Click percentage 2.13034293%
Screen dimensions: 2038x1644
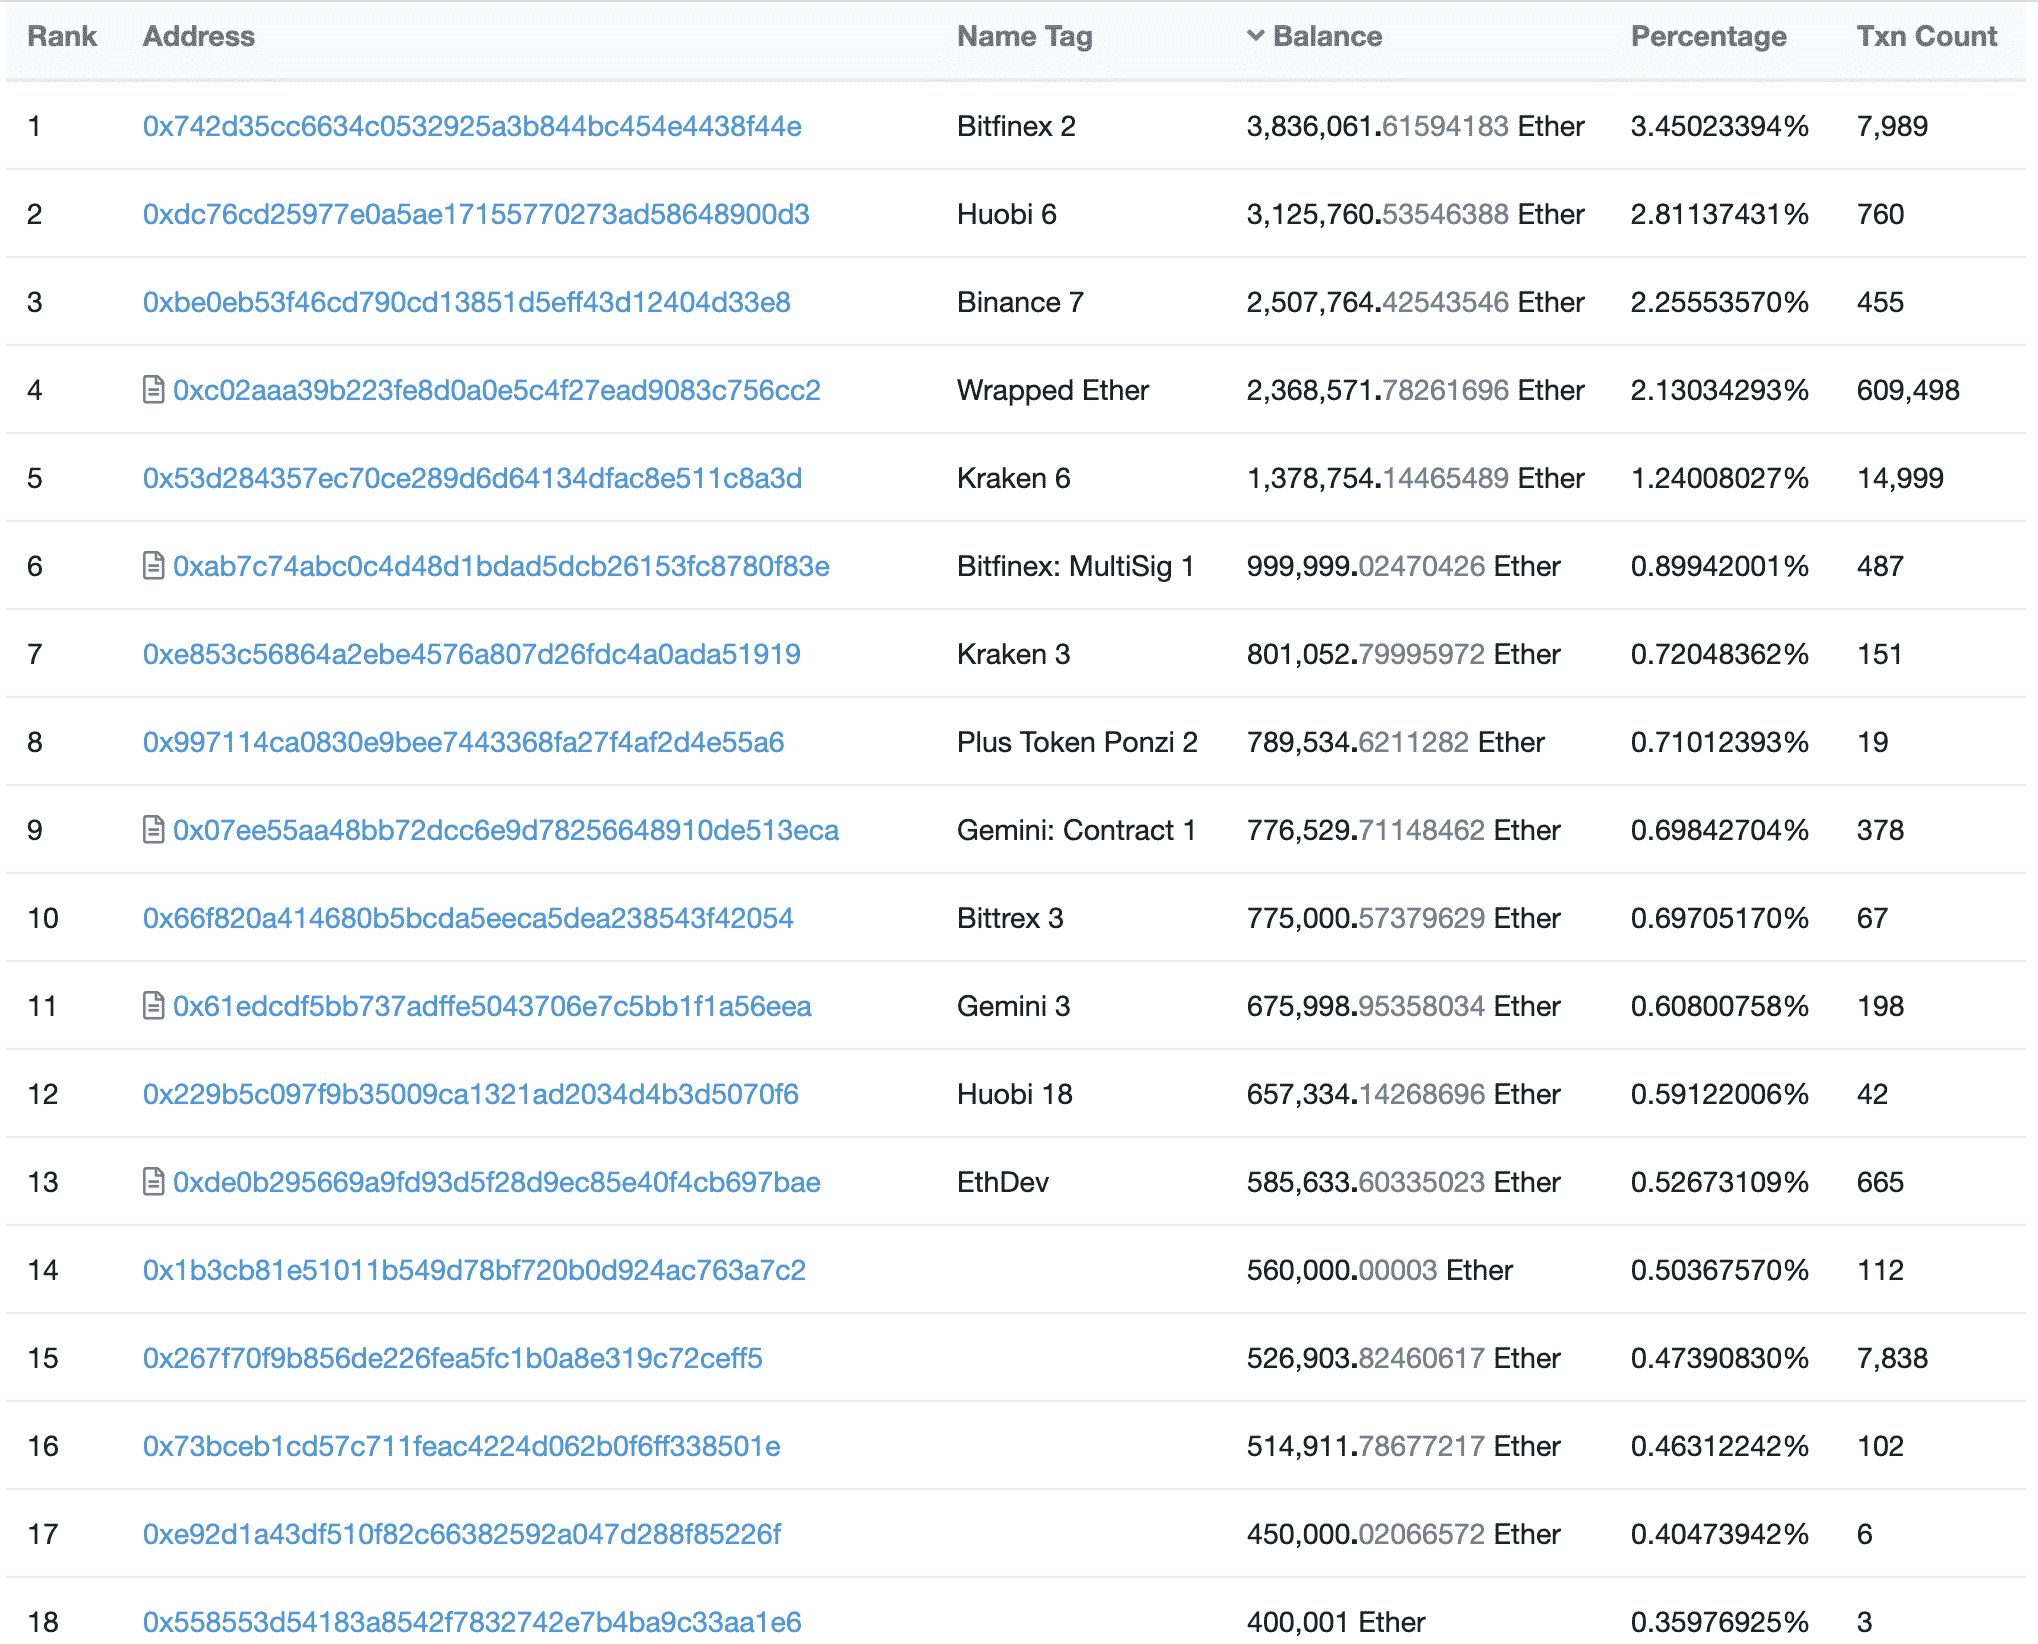click(1720, 390)
